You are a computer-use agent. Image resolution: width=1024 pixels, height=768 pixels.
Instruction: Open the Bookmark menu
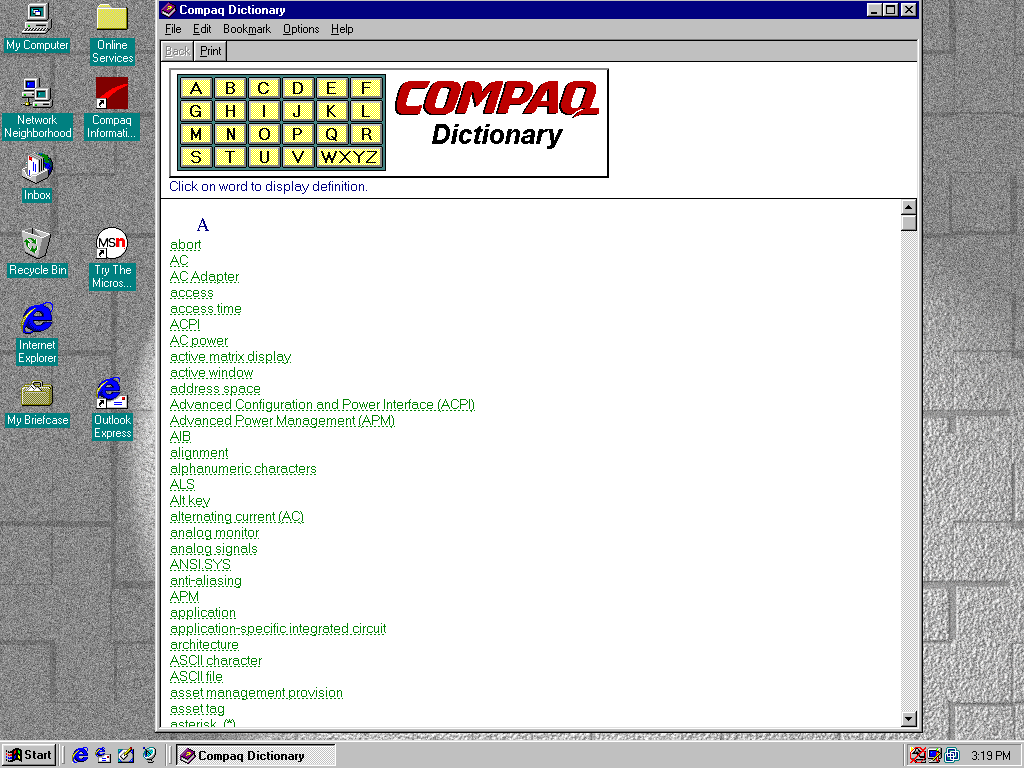[247, 29]
